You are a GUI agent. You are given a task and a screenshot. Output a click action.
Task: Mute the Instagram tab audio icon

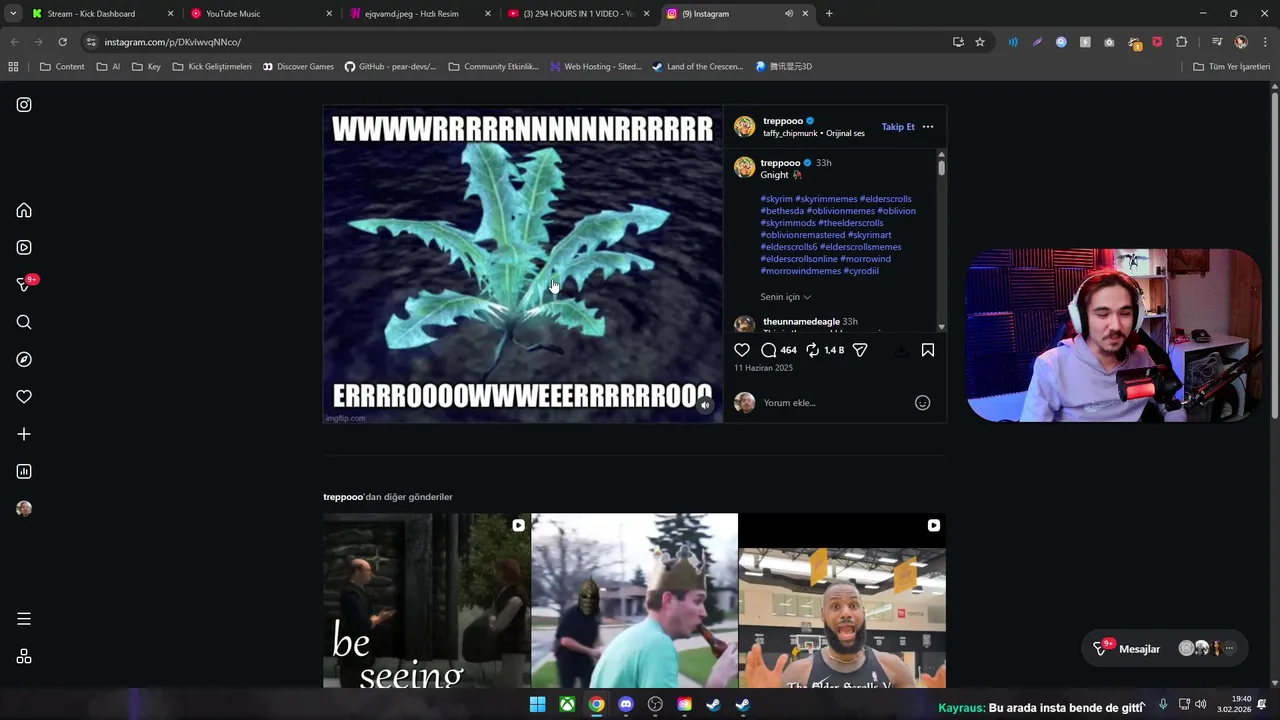pos(789,14)
